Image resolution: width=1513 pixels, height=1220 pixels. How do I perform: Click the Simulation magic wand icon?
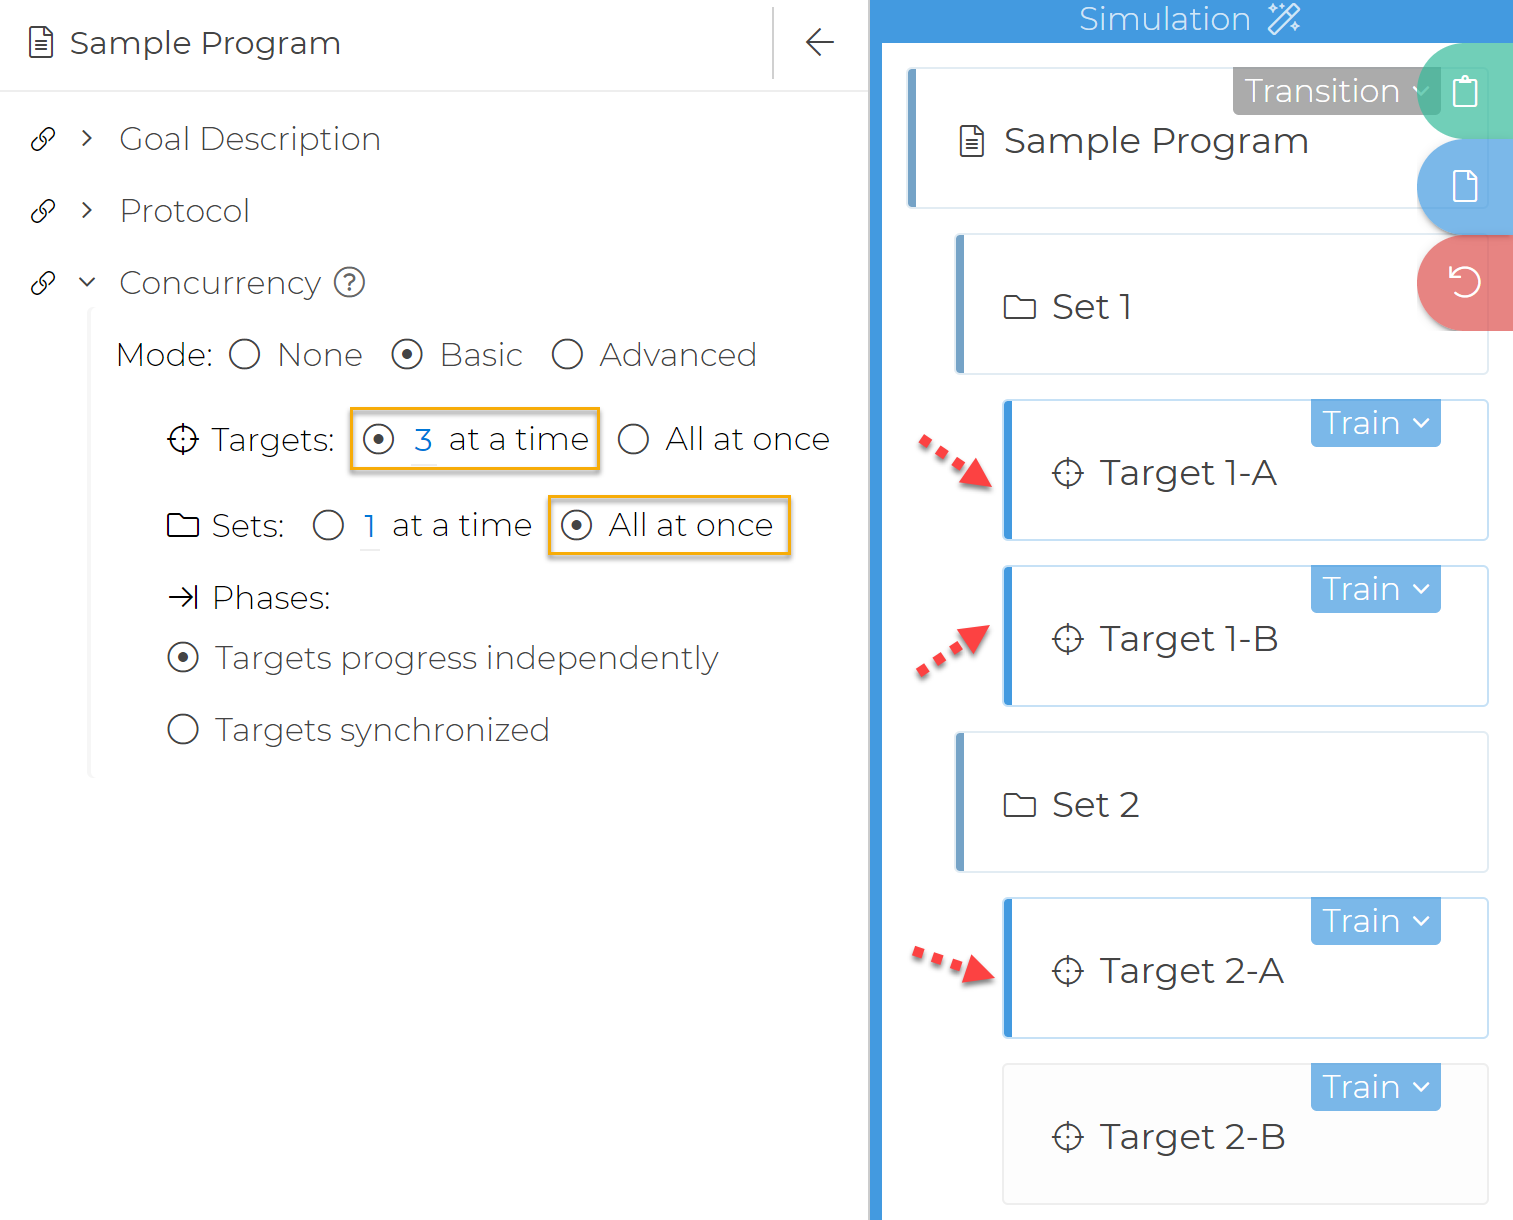click(x=1284, y=19)
